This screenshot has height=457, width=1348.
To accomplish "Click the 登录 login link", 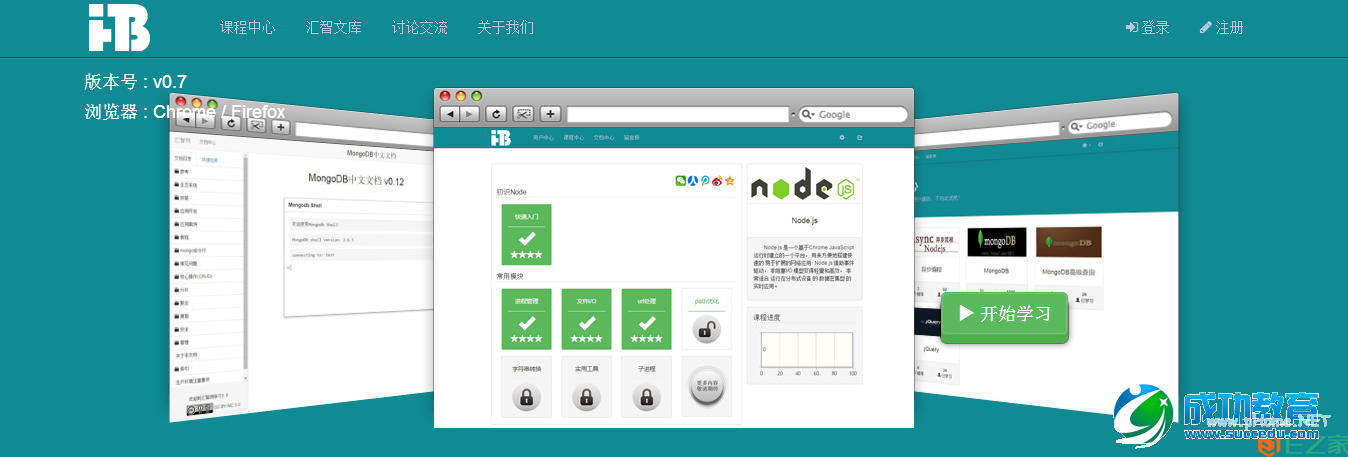I will pos(1148,28).
